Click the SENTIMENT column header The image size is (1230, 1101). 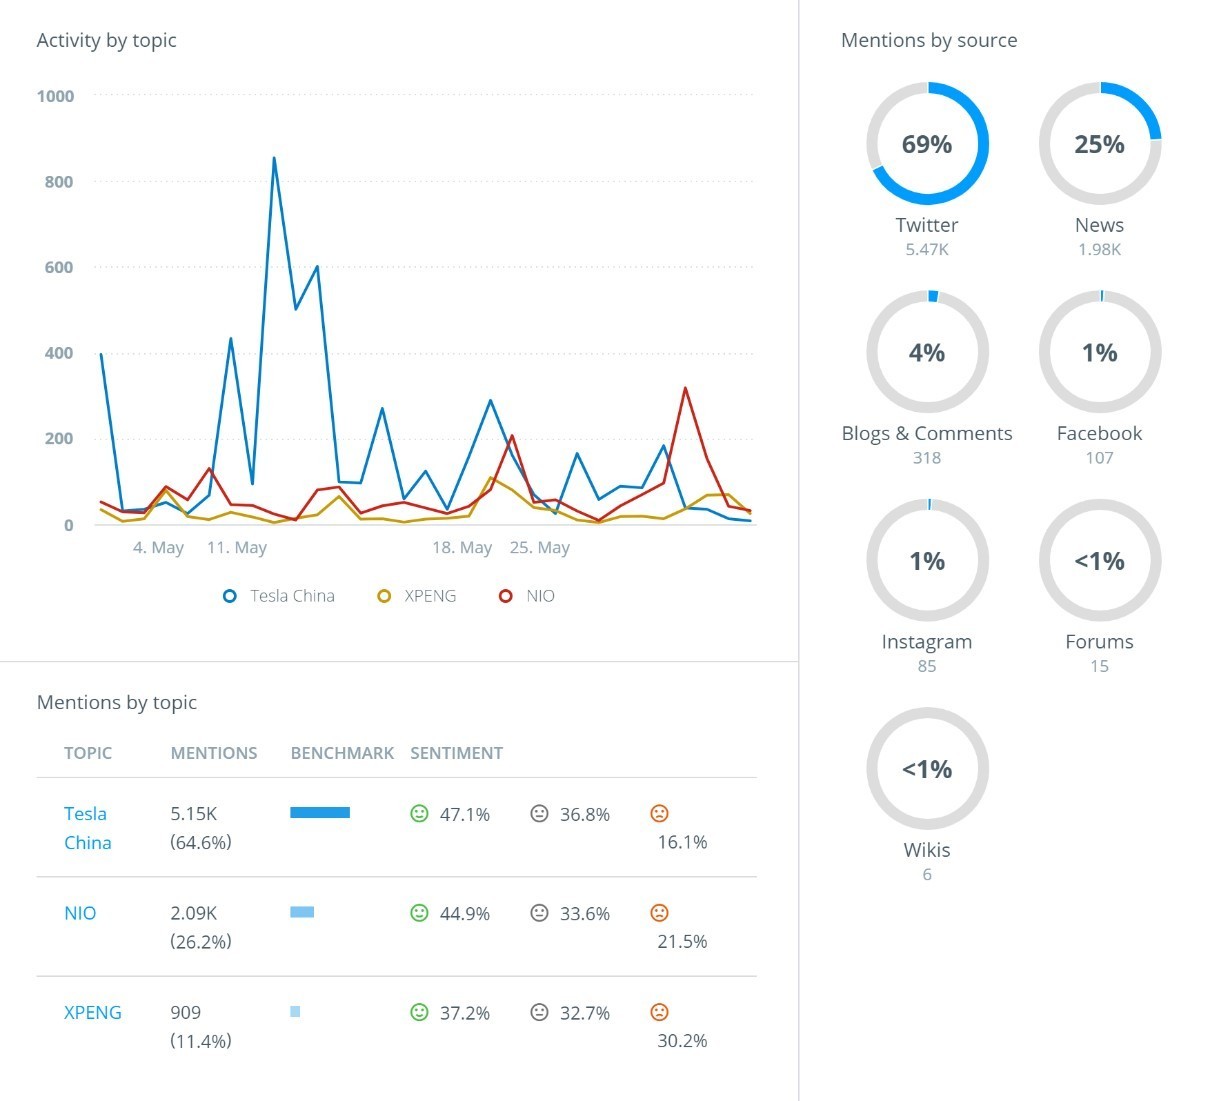pyautogui.click(x=456, y=753)
